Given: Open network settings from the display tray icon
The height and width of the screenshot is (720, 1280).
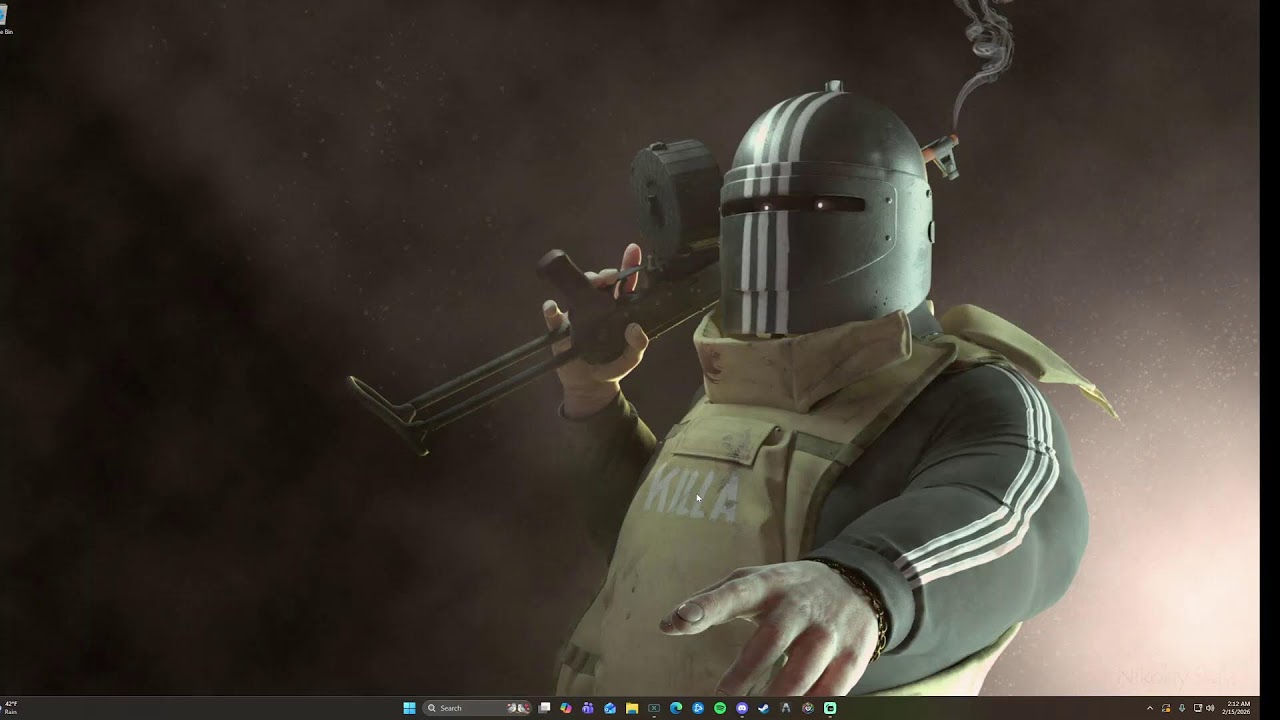Looking at the screenshot, I should point(1198,708).
